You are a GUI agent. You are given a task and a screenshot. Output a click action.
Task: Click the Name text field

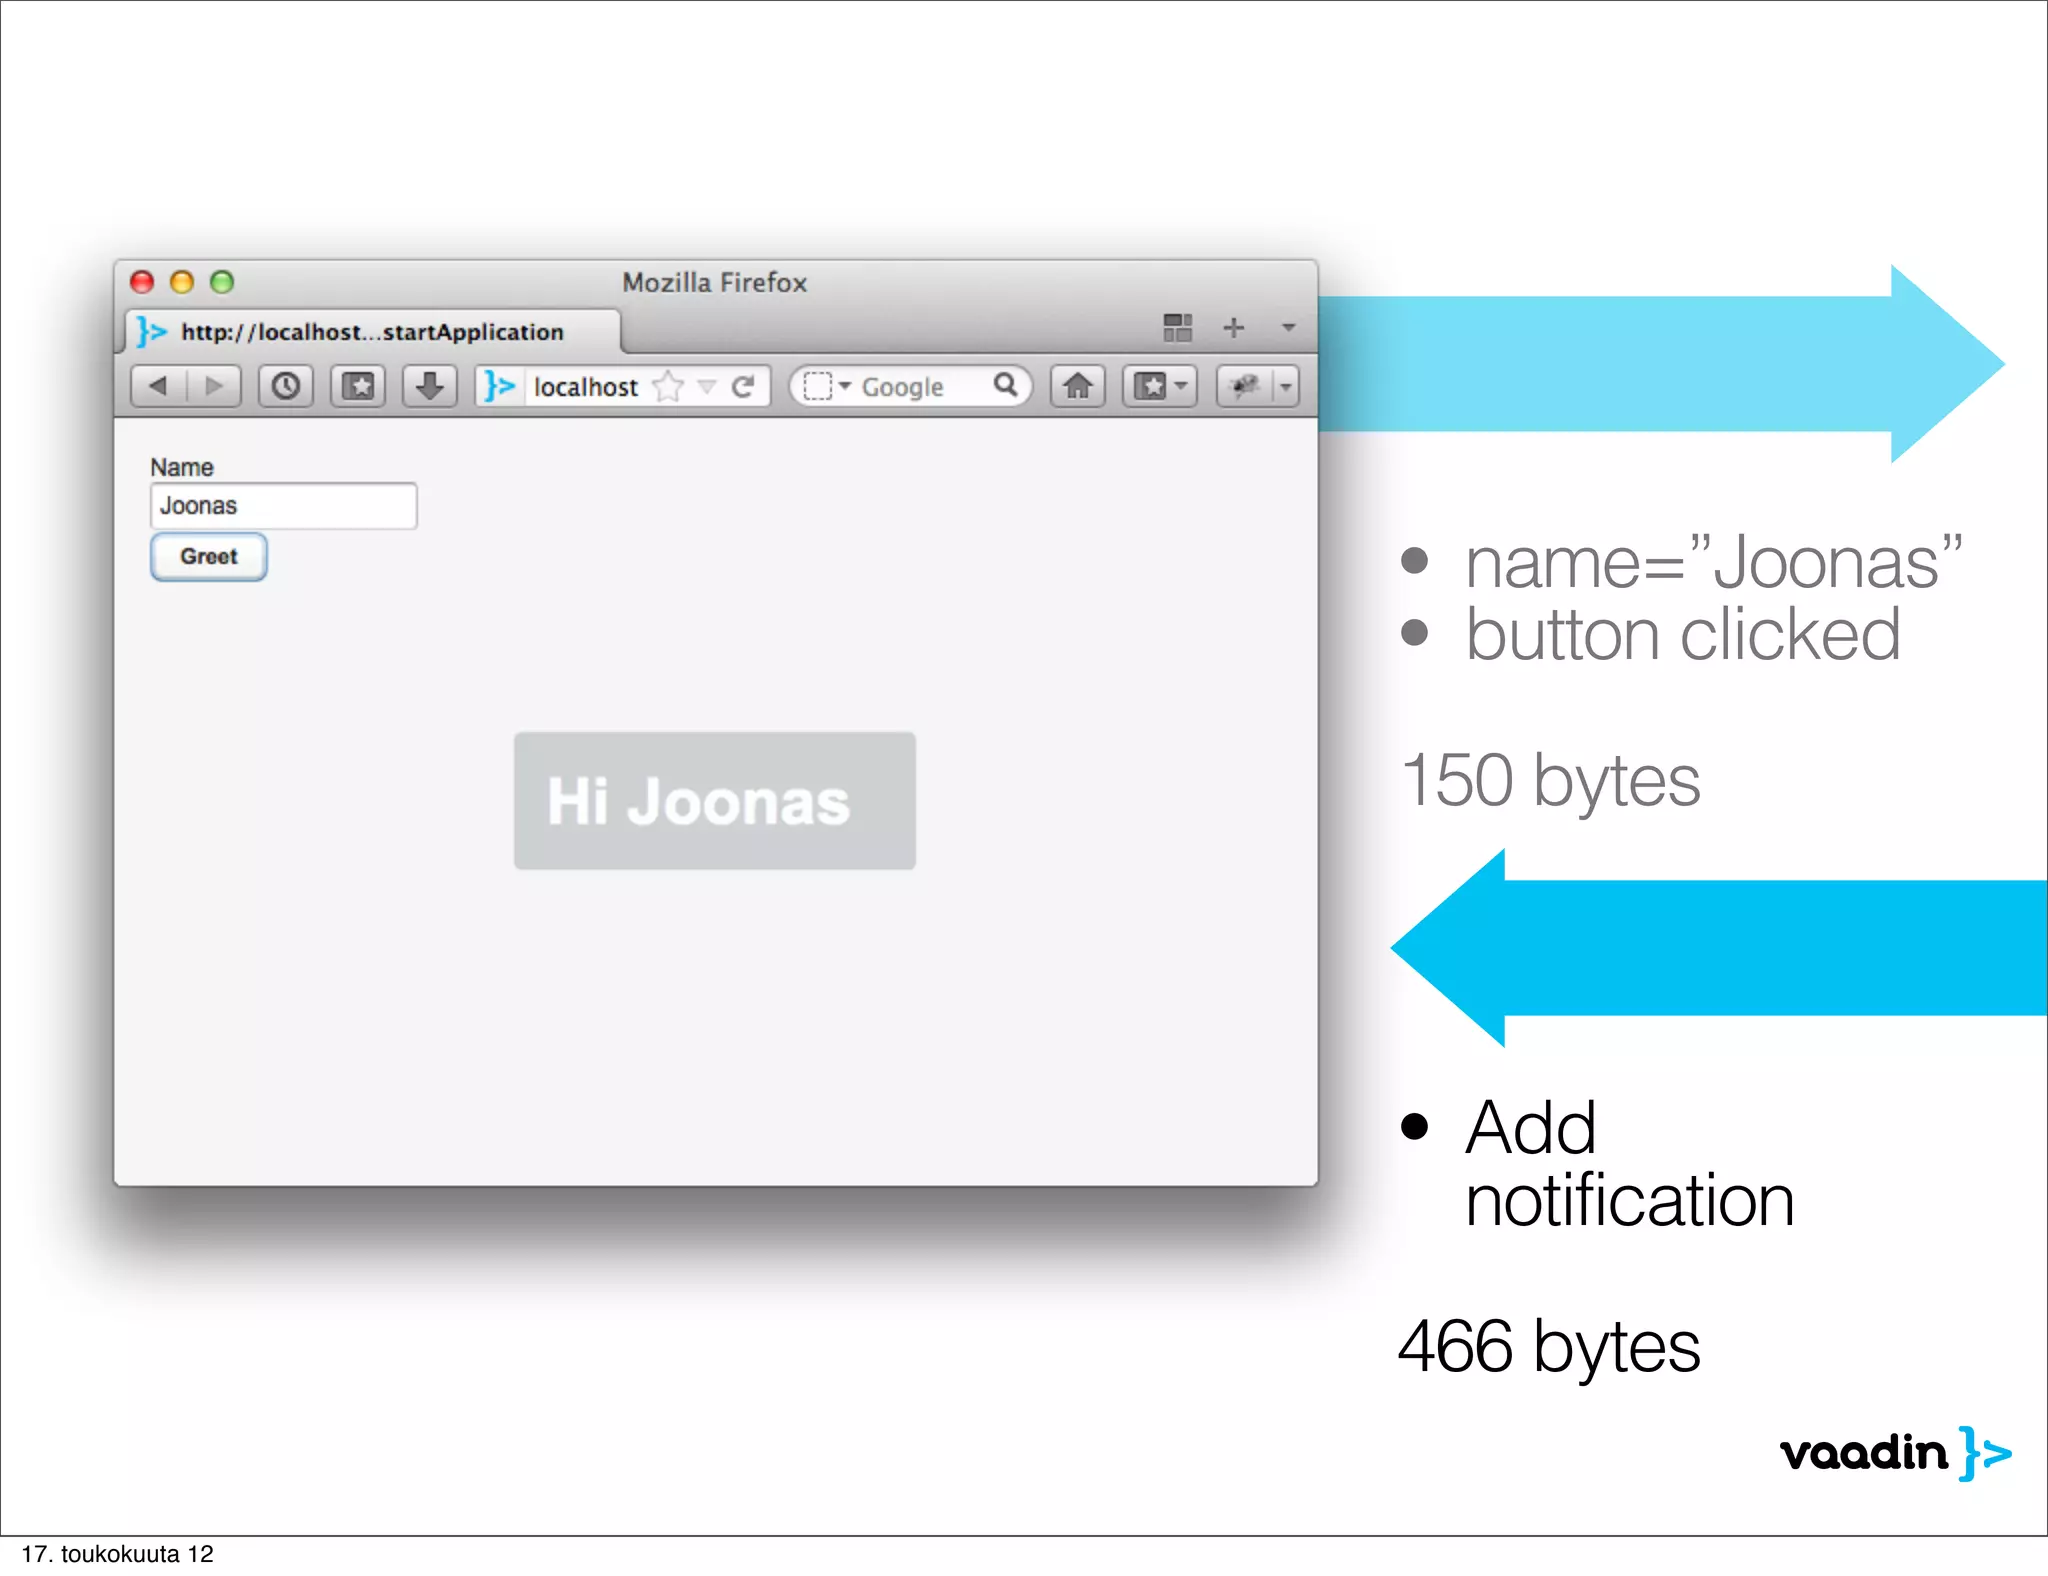[283, 506]
